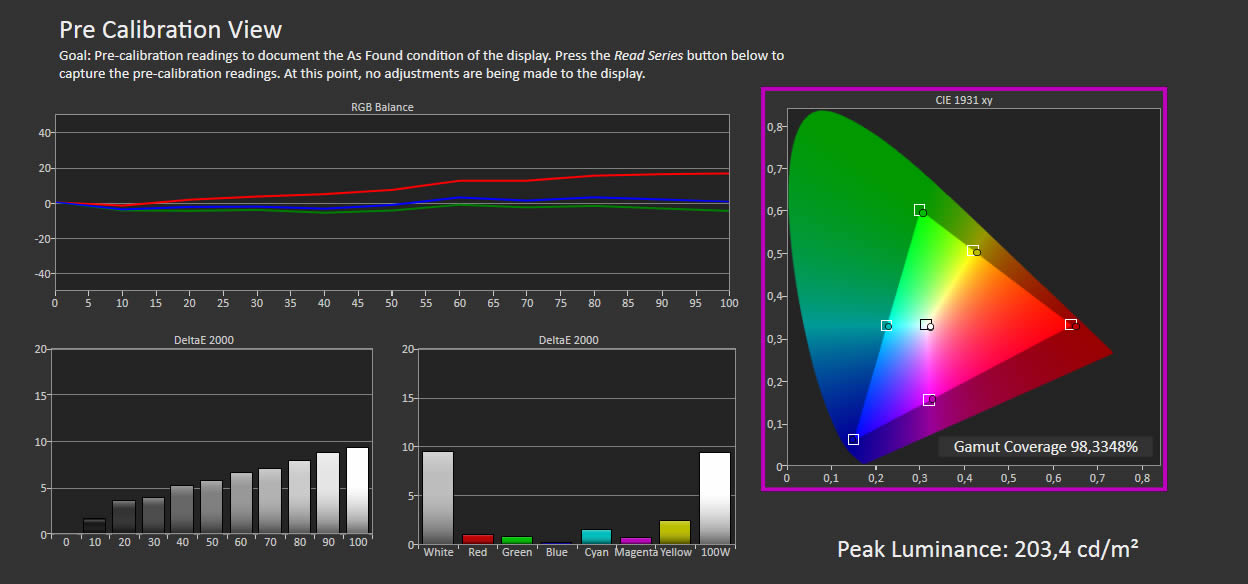This screenshot has width=1248, height=584.
Task: Click the 10 bar in grayscale DeltaE chart
Action: coord(94,526)
